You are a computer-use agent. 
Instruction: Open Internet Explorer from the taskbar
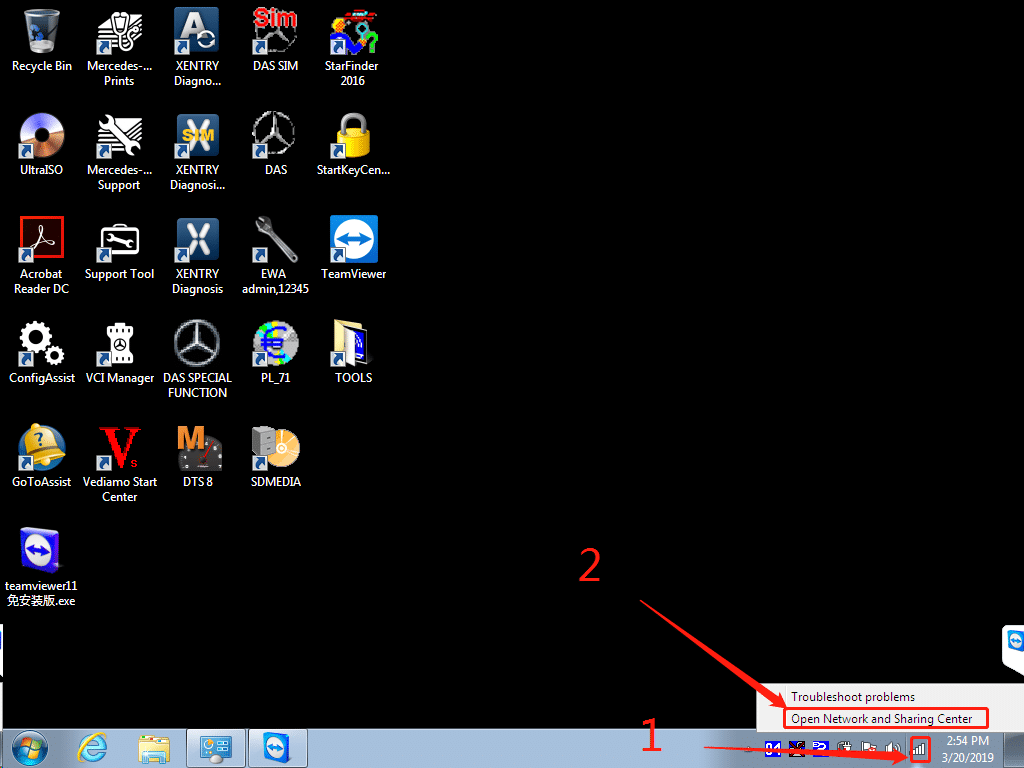(93, 748)
